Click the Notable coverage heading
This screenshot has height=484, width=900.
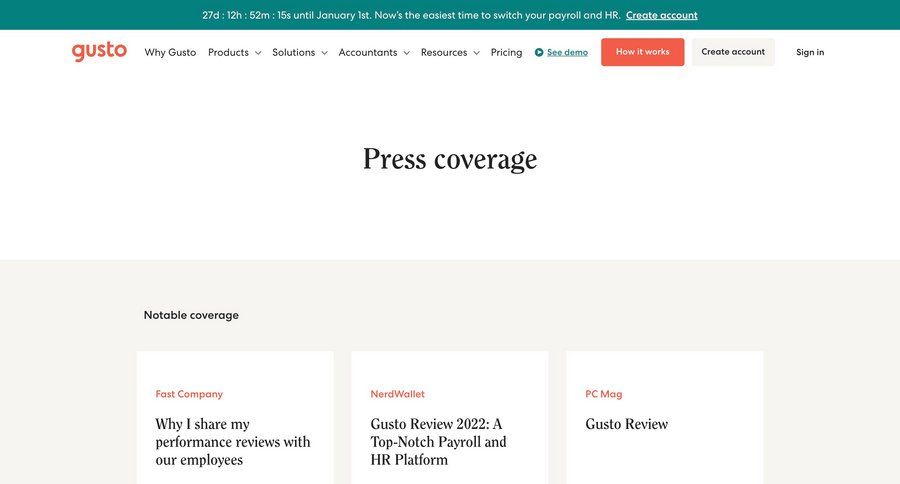pos(191,315)
